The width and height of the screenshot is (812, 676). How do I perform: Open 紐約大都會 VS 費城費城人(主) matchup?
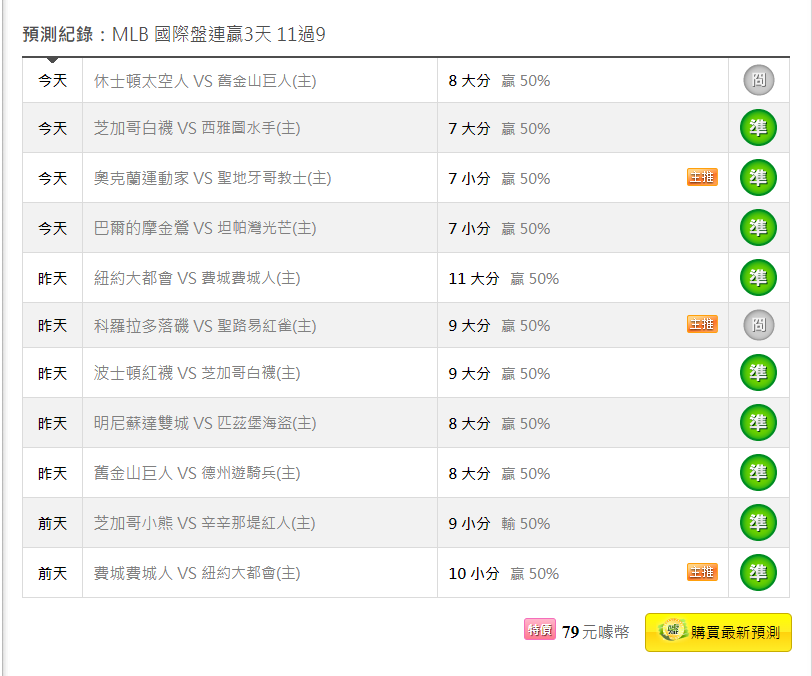197,278
